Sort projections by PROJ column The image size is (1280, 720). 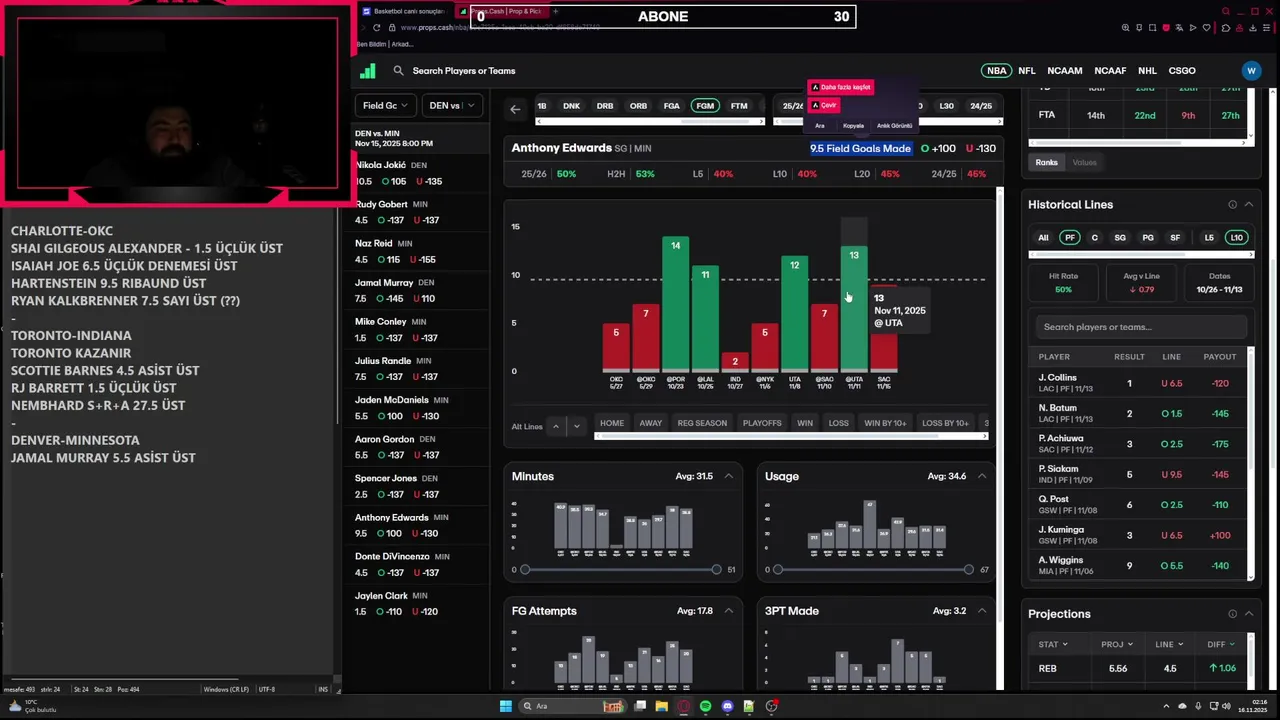tap(1118, 644)
